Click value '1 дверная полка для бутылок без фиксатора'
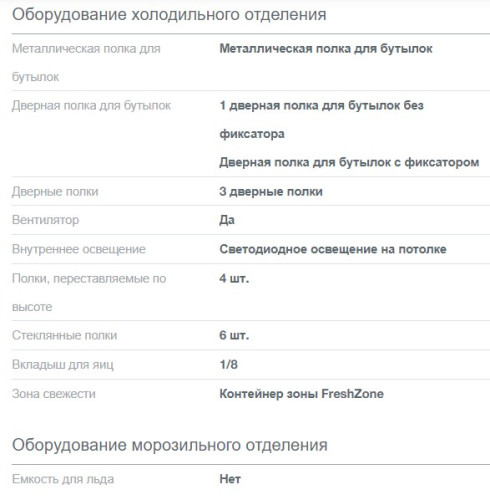 [321, 120]
